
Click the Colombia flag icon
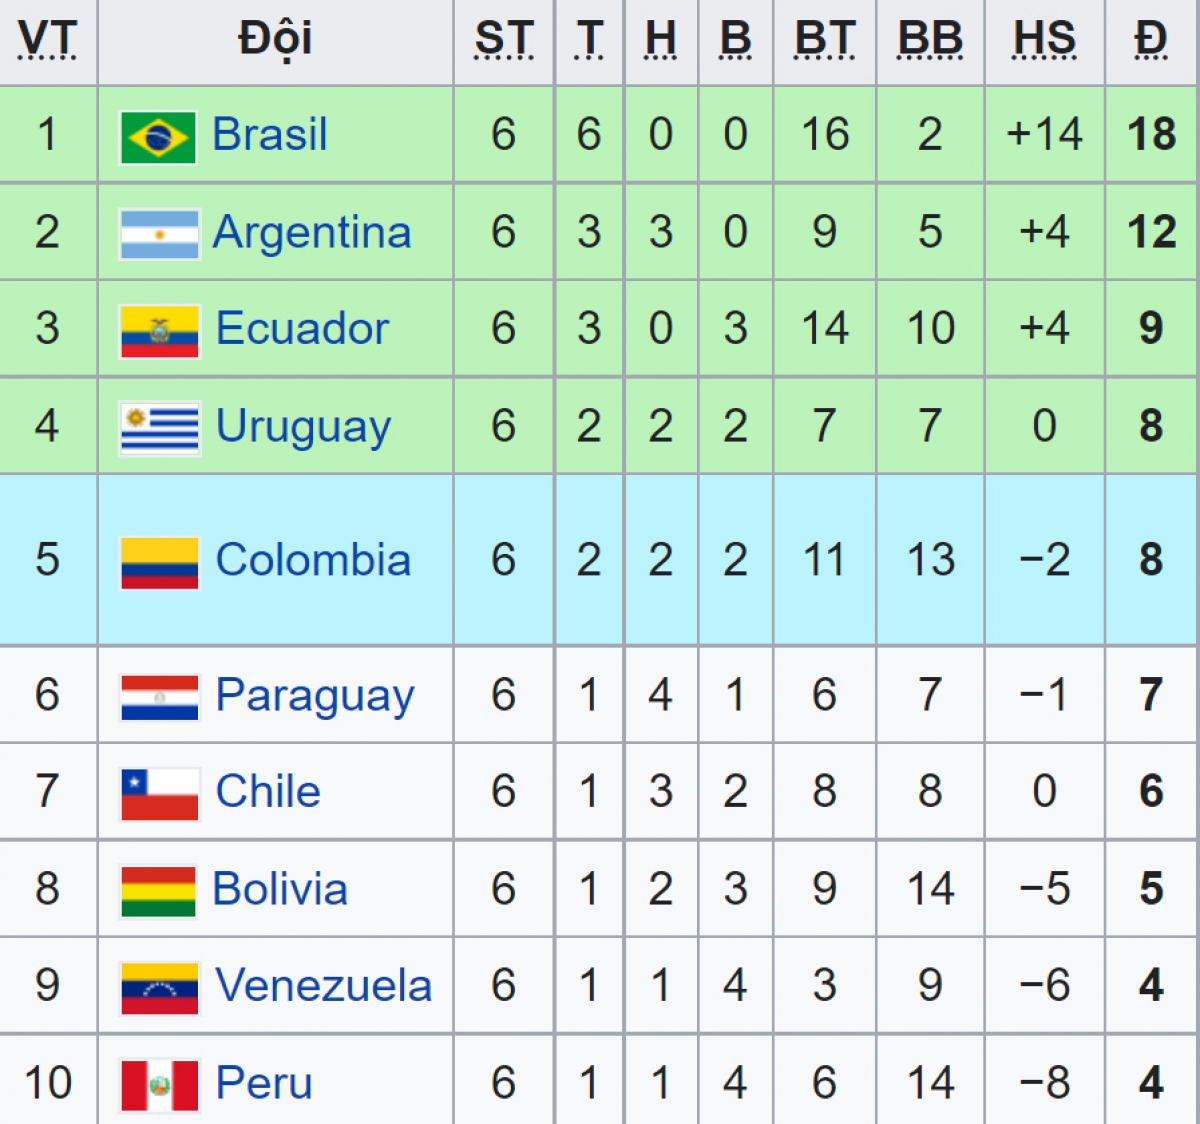159,562
